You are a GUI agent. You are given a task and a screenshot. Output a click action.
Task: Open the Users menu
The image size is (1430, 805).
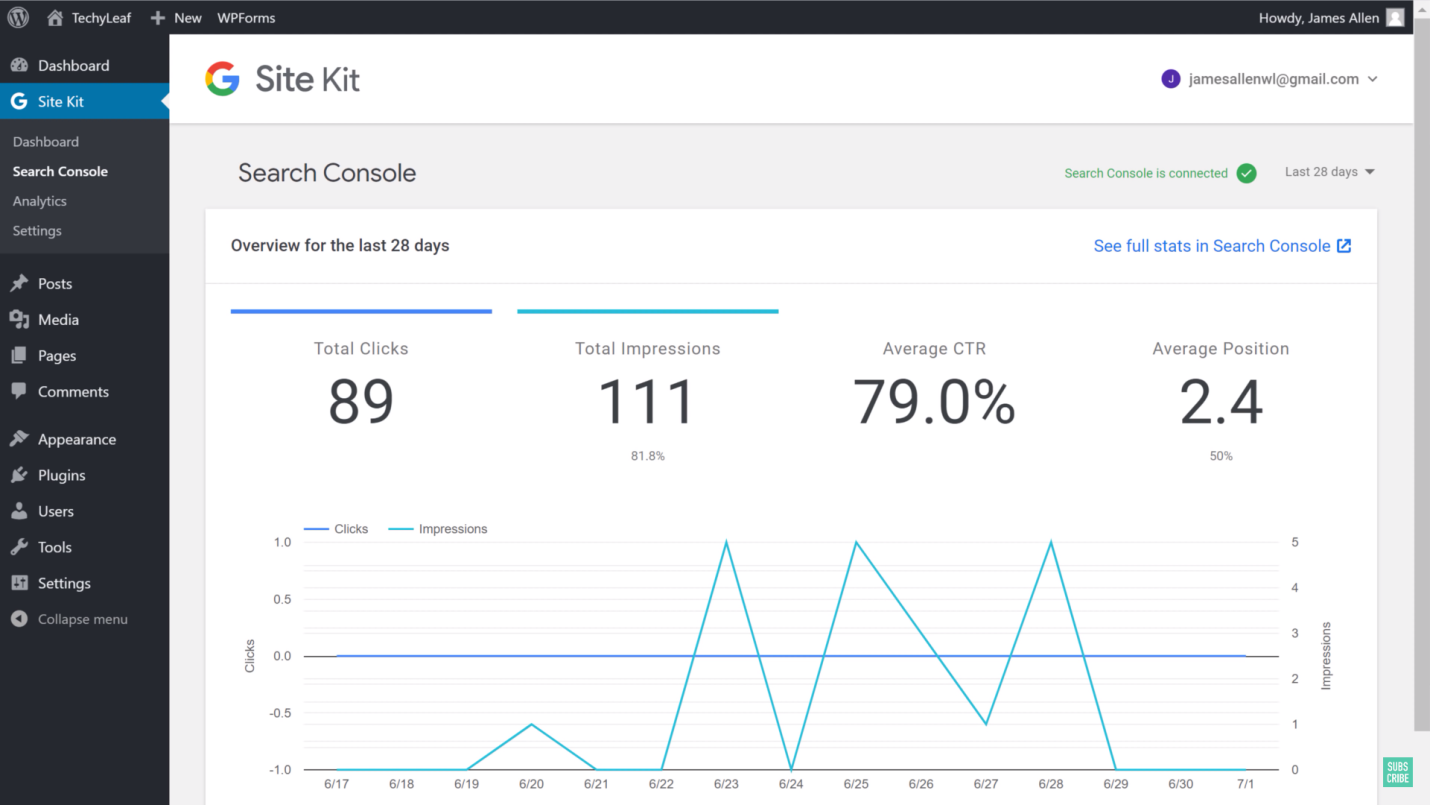coord(85,511)
